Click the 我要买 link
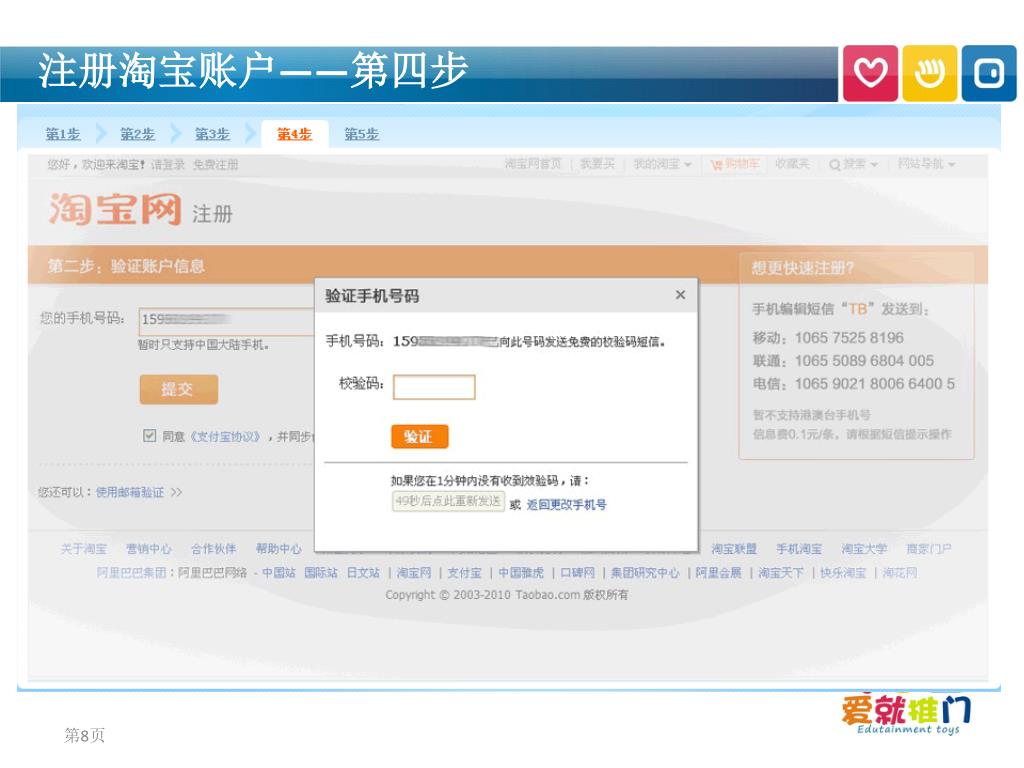The image size is (1024, 768). pyautogui.click(x=598, y=164)
